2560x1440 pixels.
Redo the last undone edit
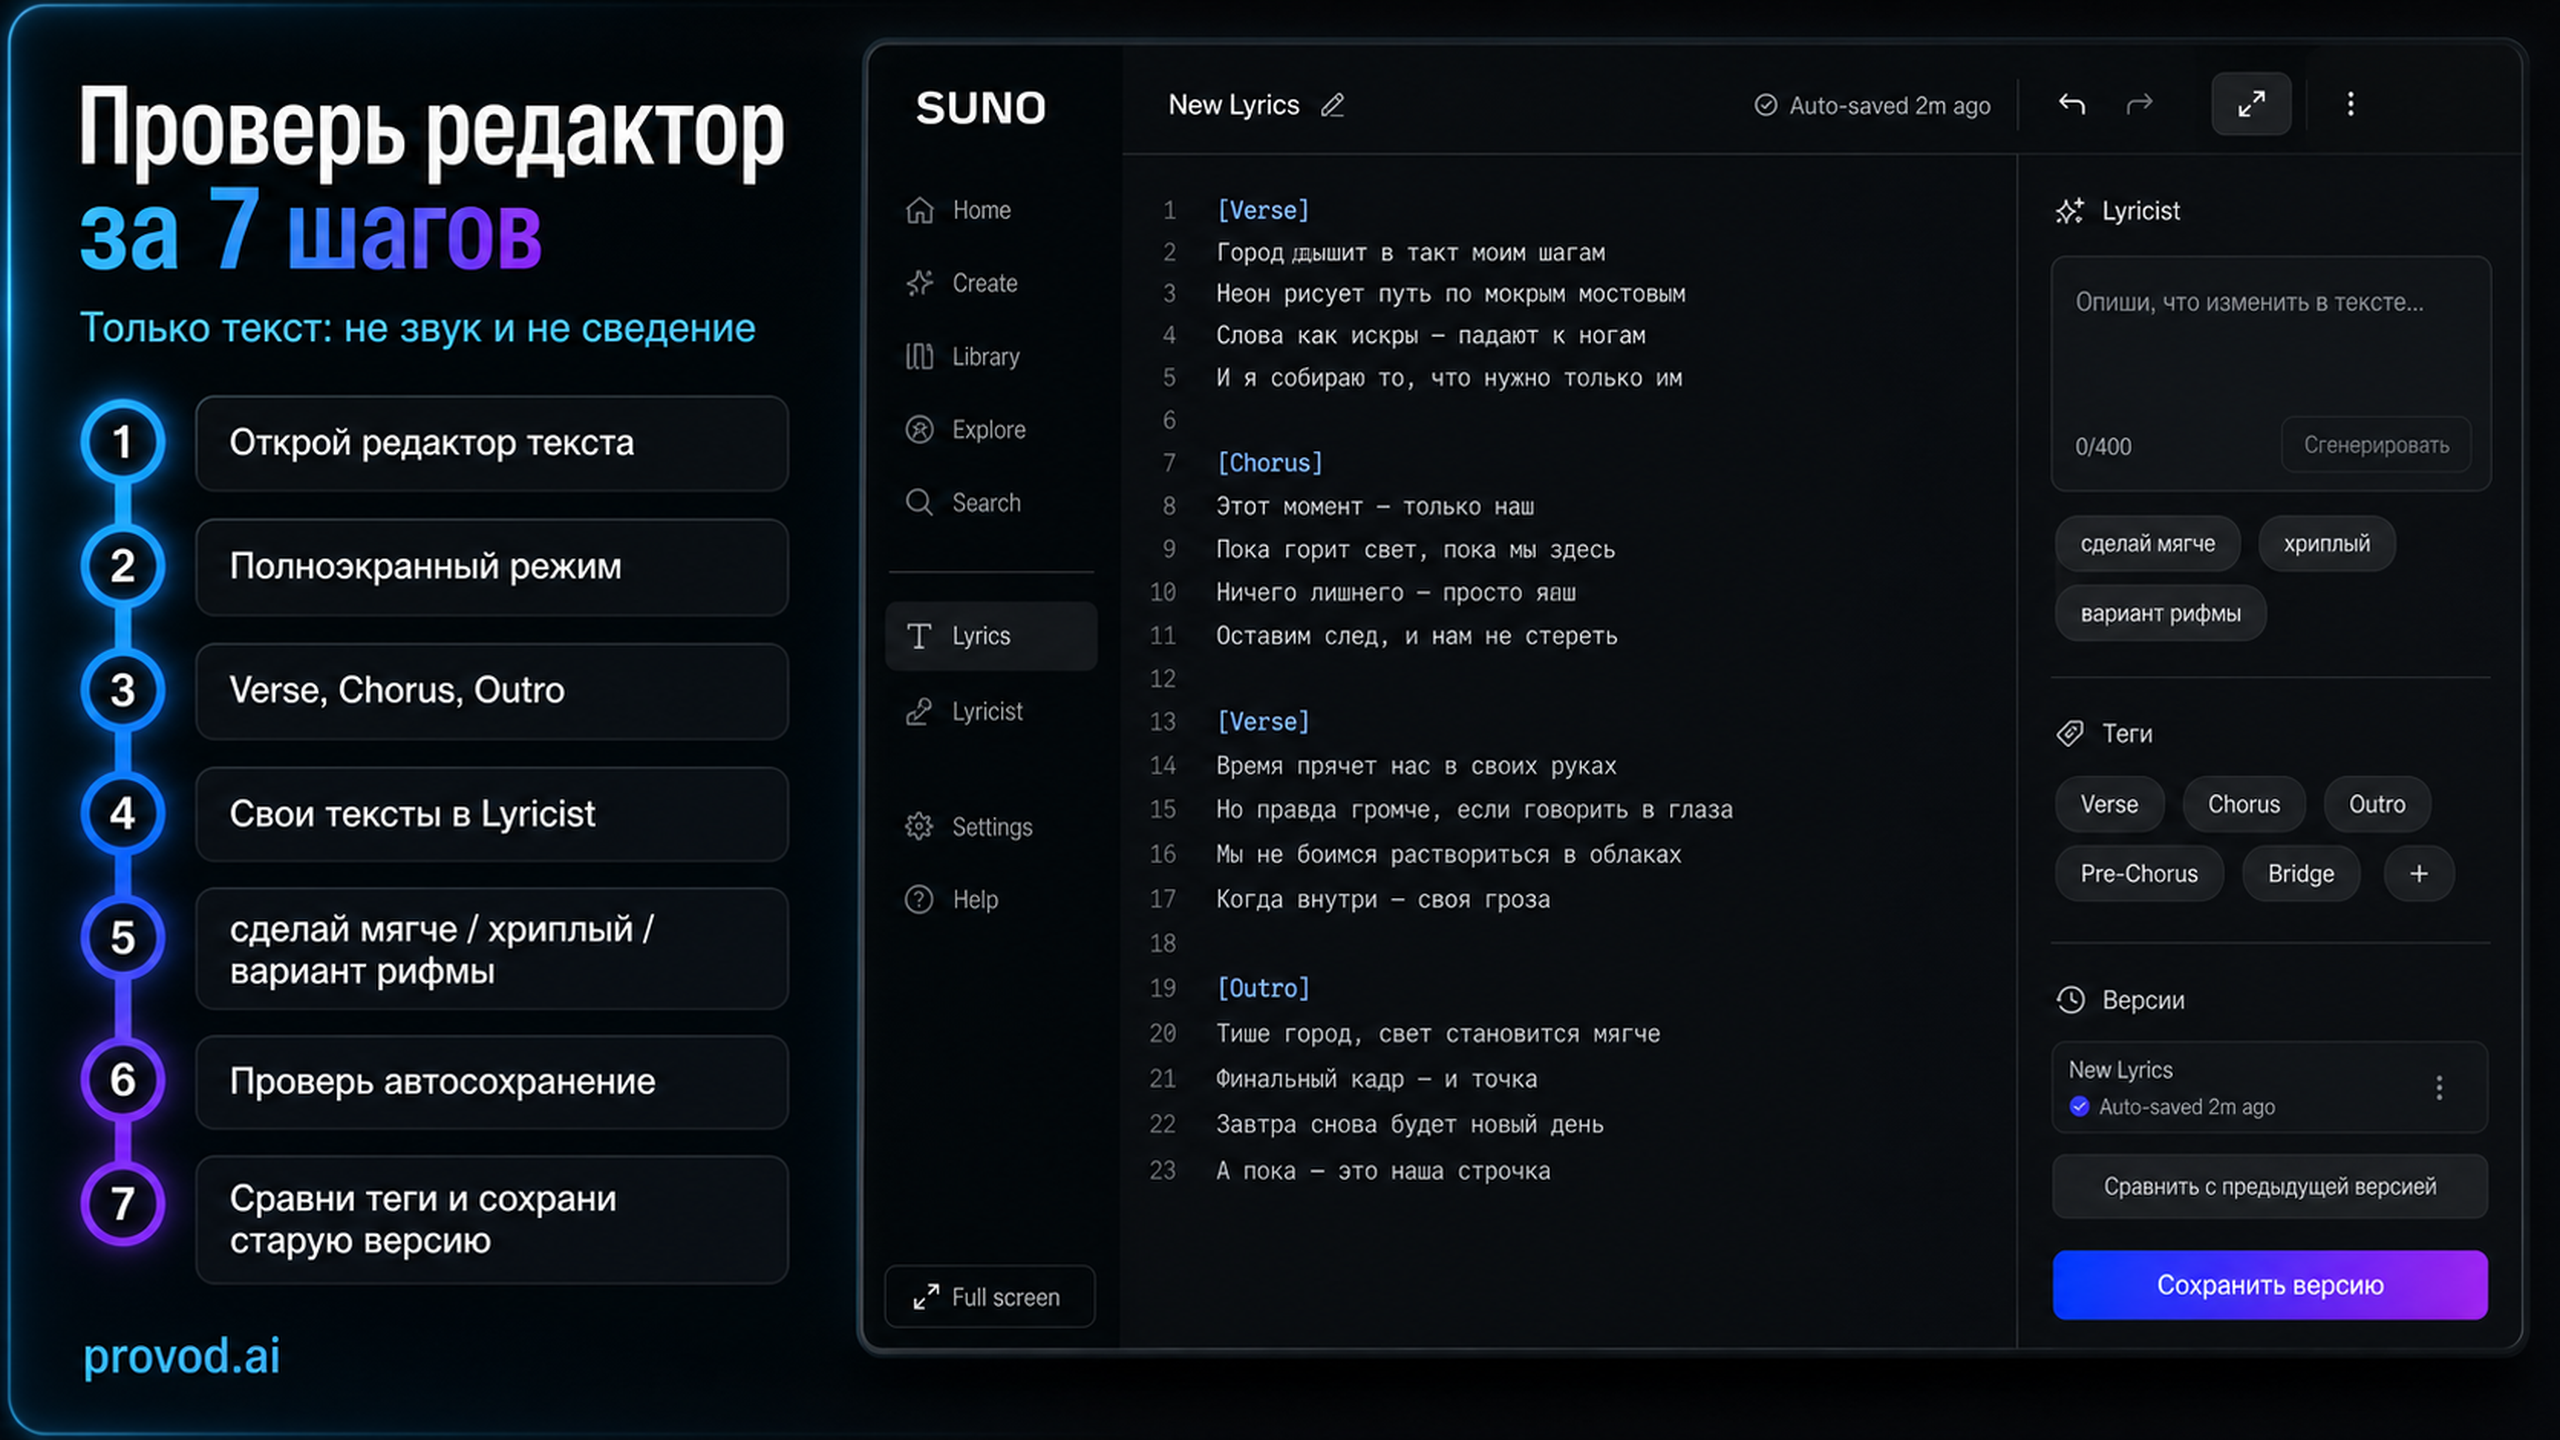point(2139,104)
